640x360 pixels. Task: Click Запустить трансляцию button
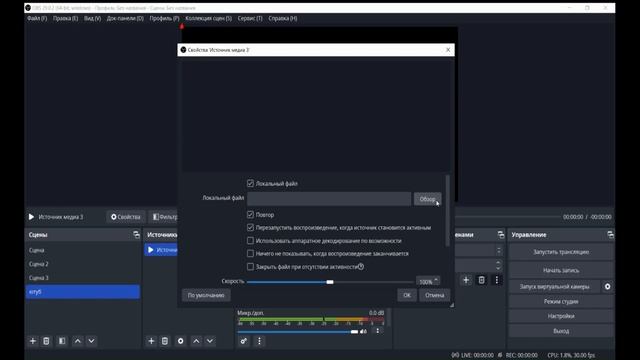click(561, 252)
